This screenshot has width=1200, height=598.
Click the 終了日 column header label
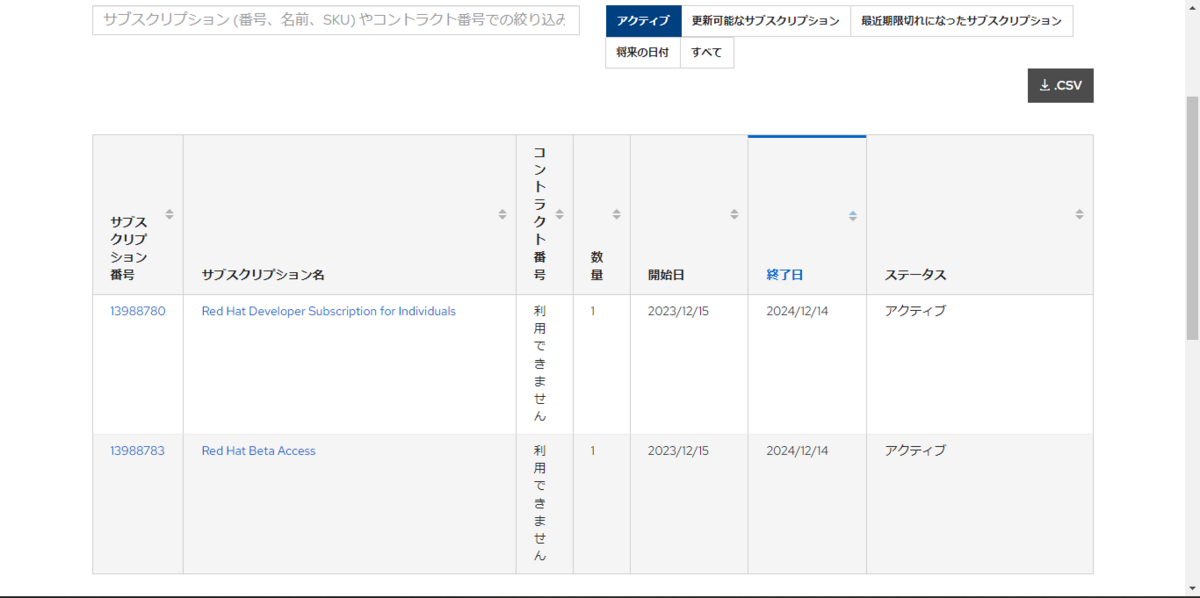(x=785, y=275)
